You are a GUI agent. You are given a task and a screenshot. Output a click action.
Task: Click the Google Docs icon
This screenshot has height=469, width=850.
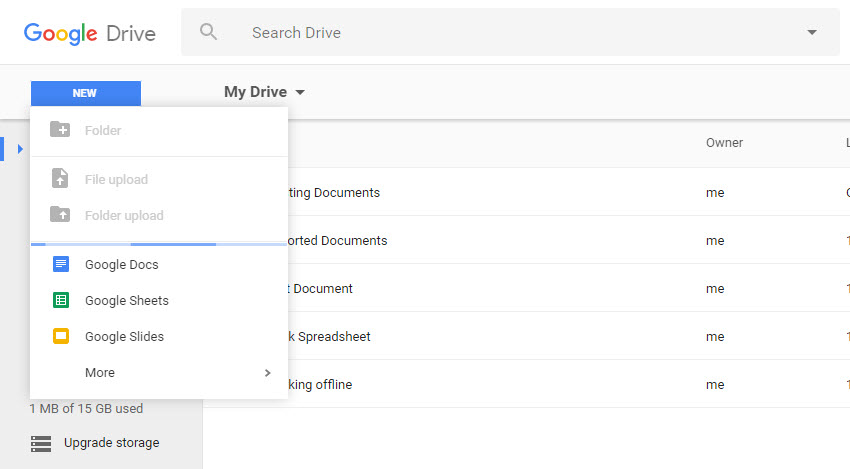[61, 264]
